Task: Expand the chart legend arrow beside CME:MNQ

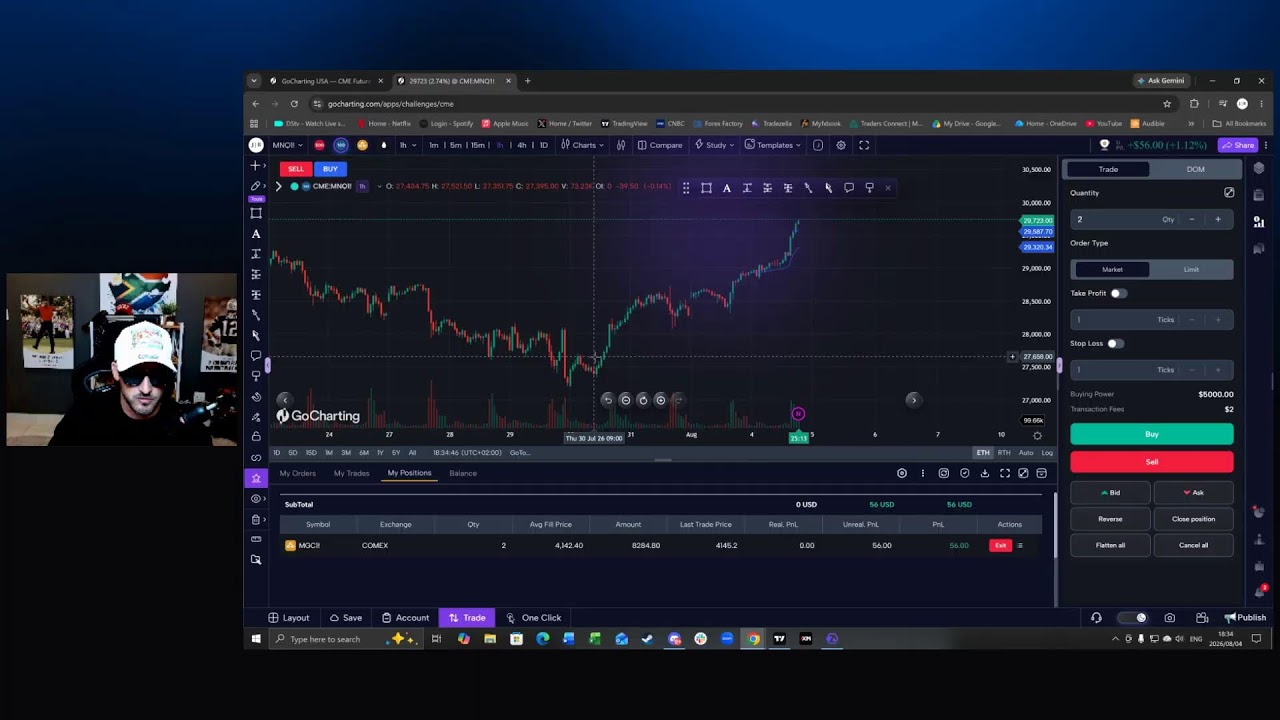Action: [x=278, y=187]
